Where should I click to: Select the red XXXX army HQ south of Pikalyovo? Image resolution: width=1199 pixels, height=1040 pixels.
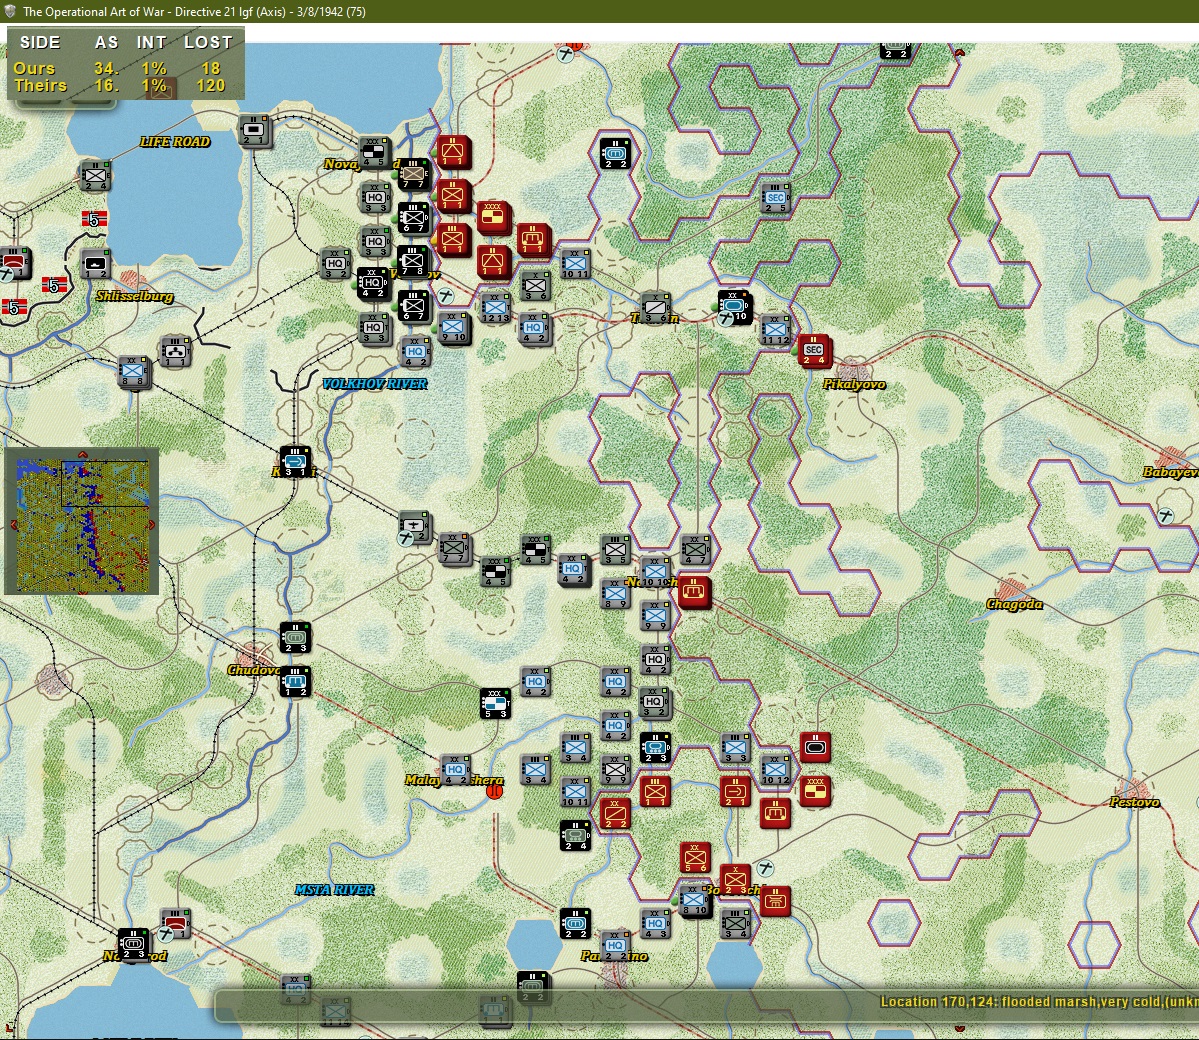pos(815,791)
